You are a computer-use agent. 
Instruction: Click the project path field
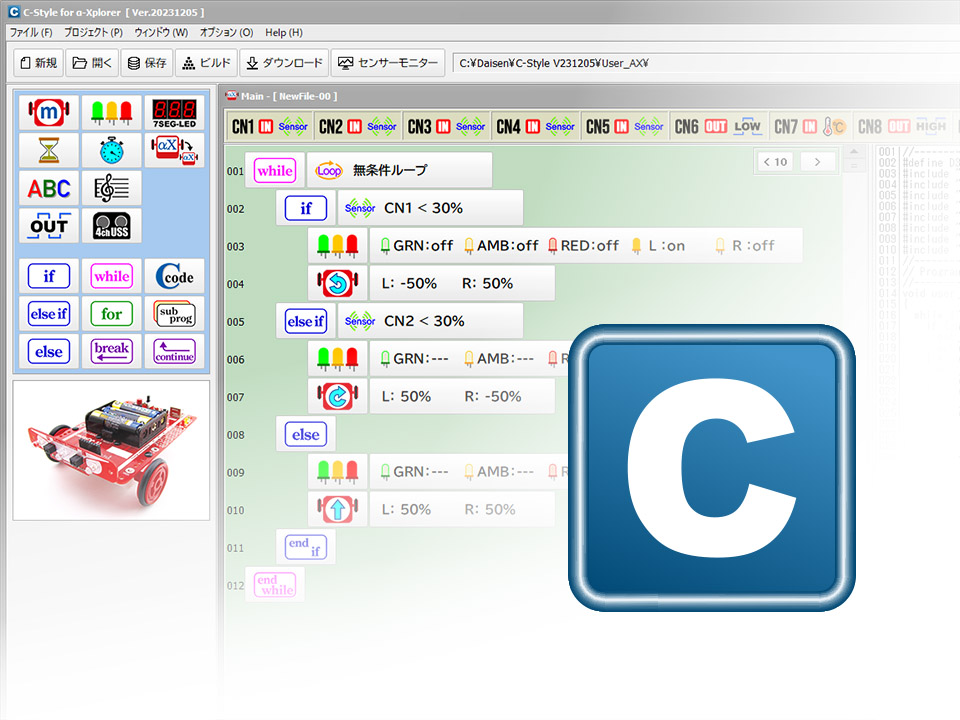(x=700, y=63)
